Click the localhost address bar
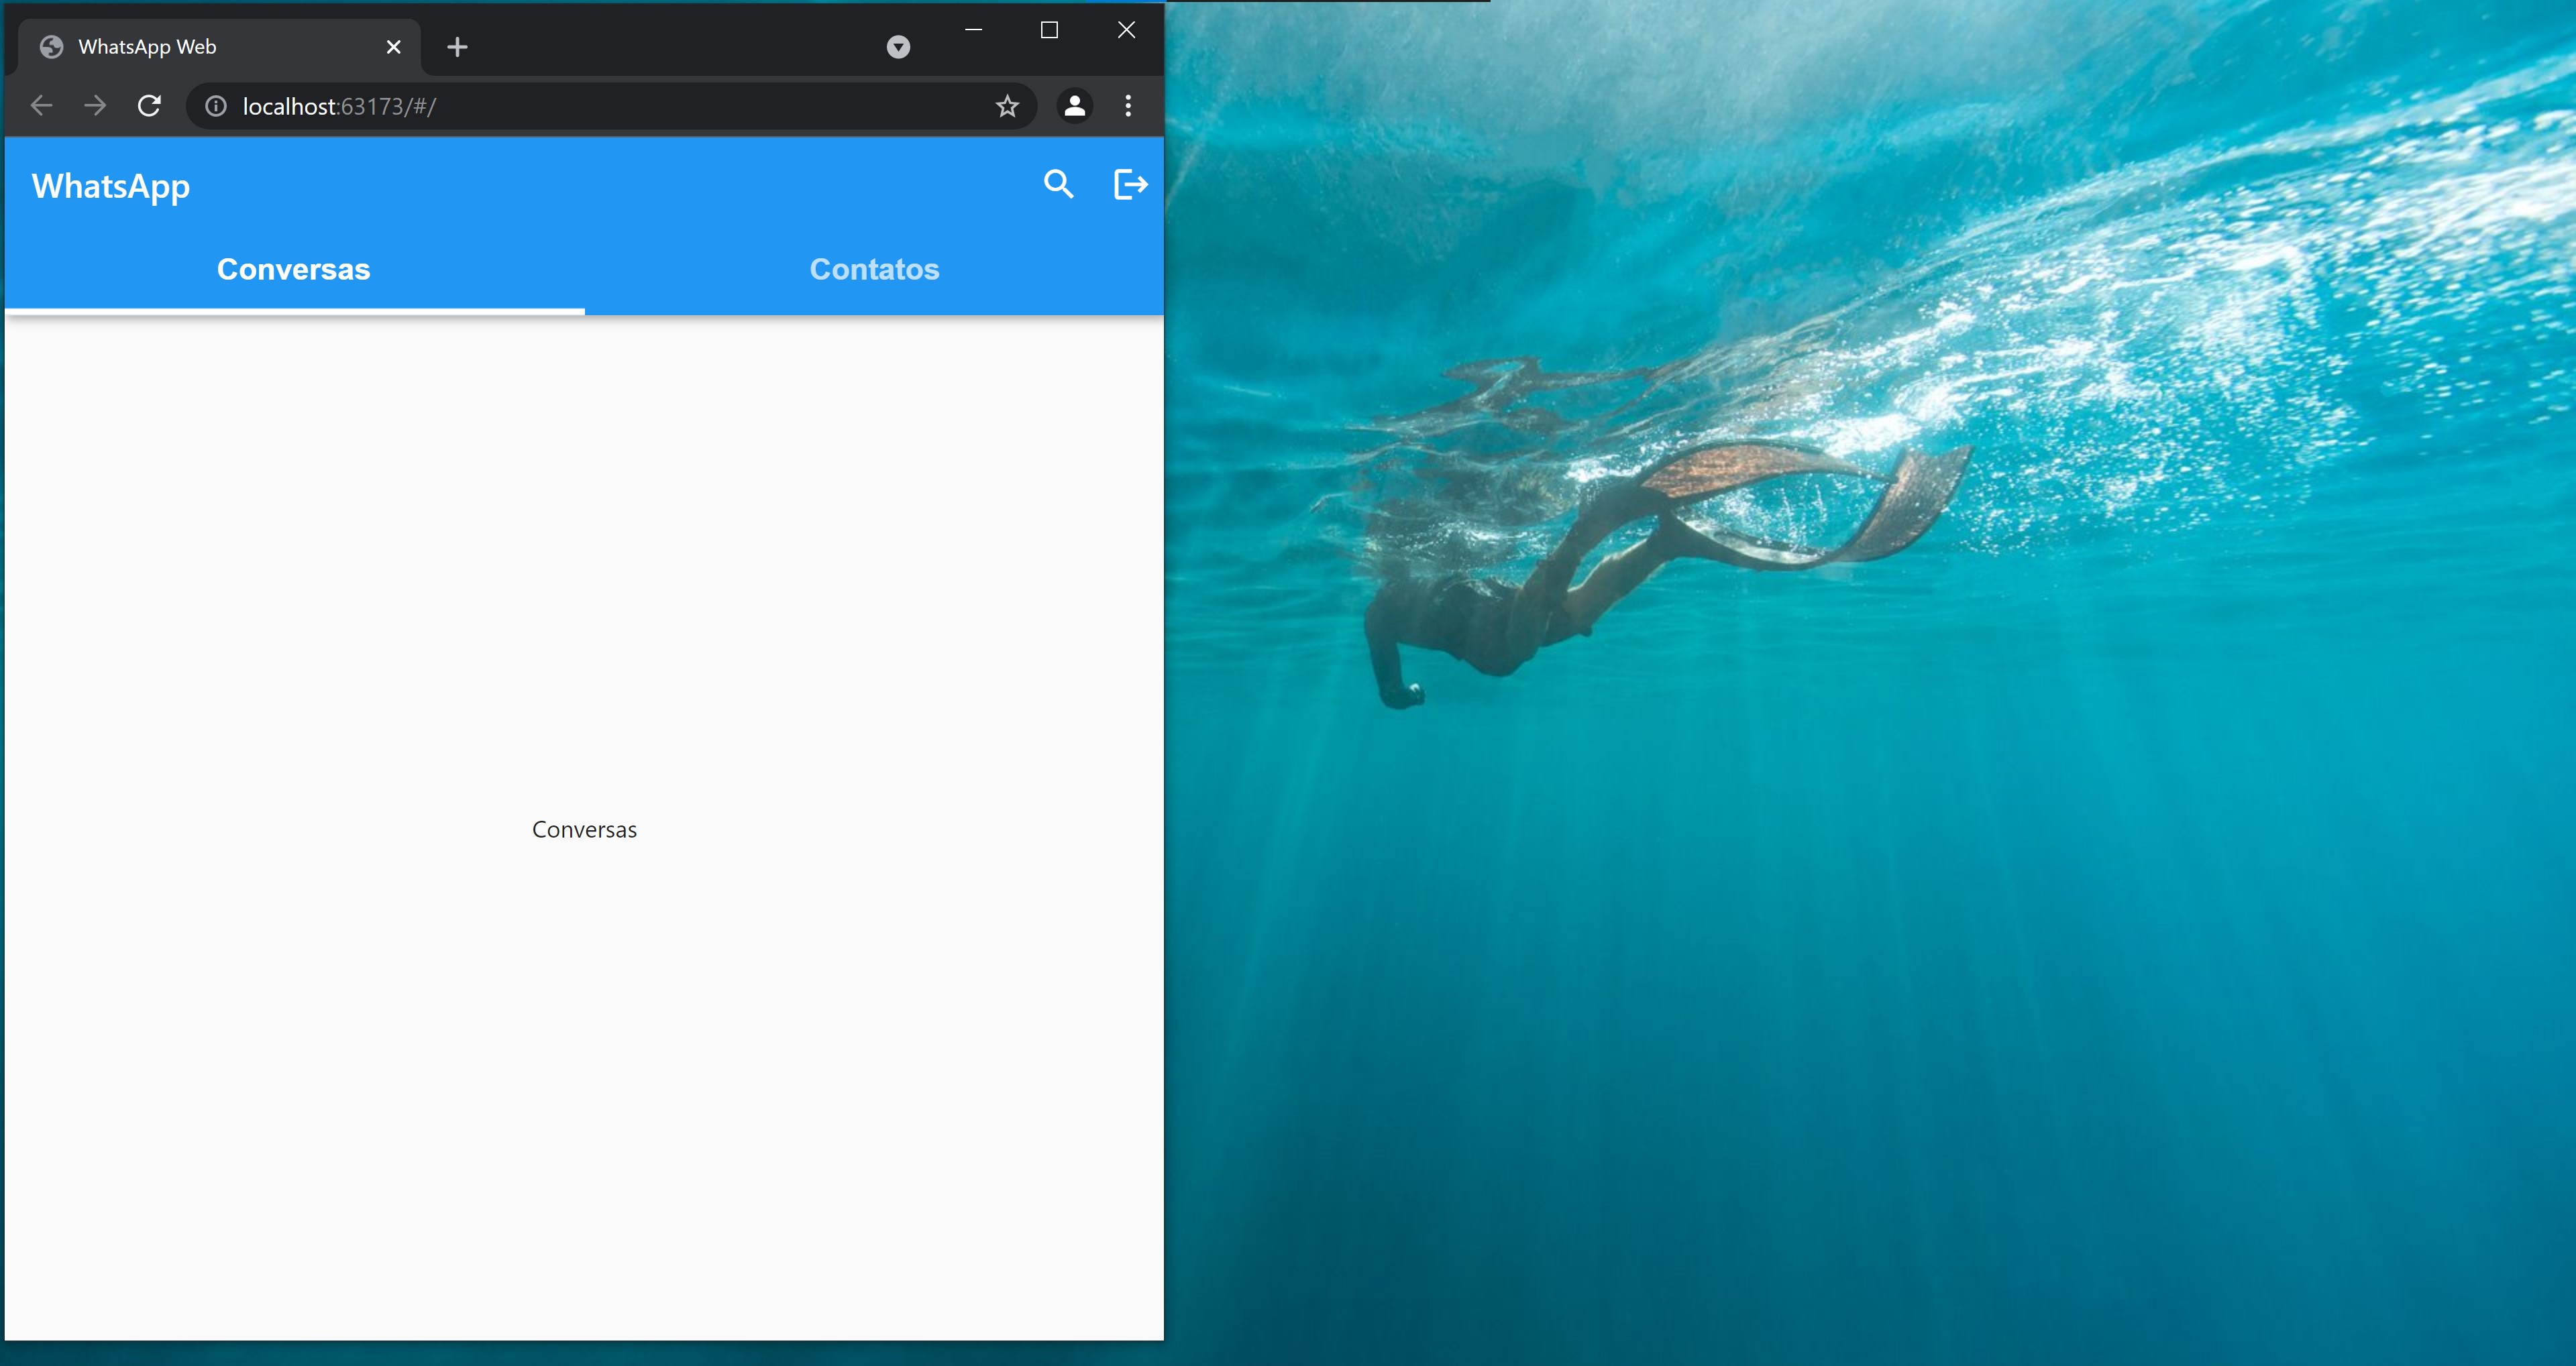 [600, 106]
